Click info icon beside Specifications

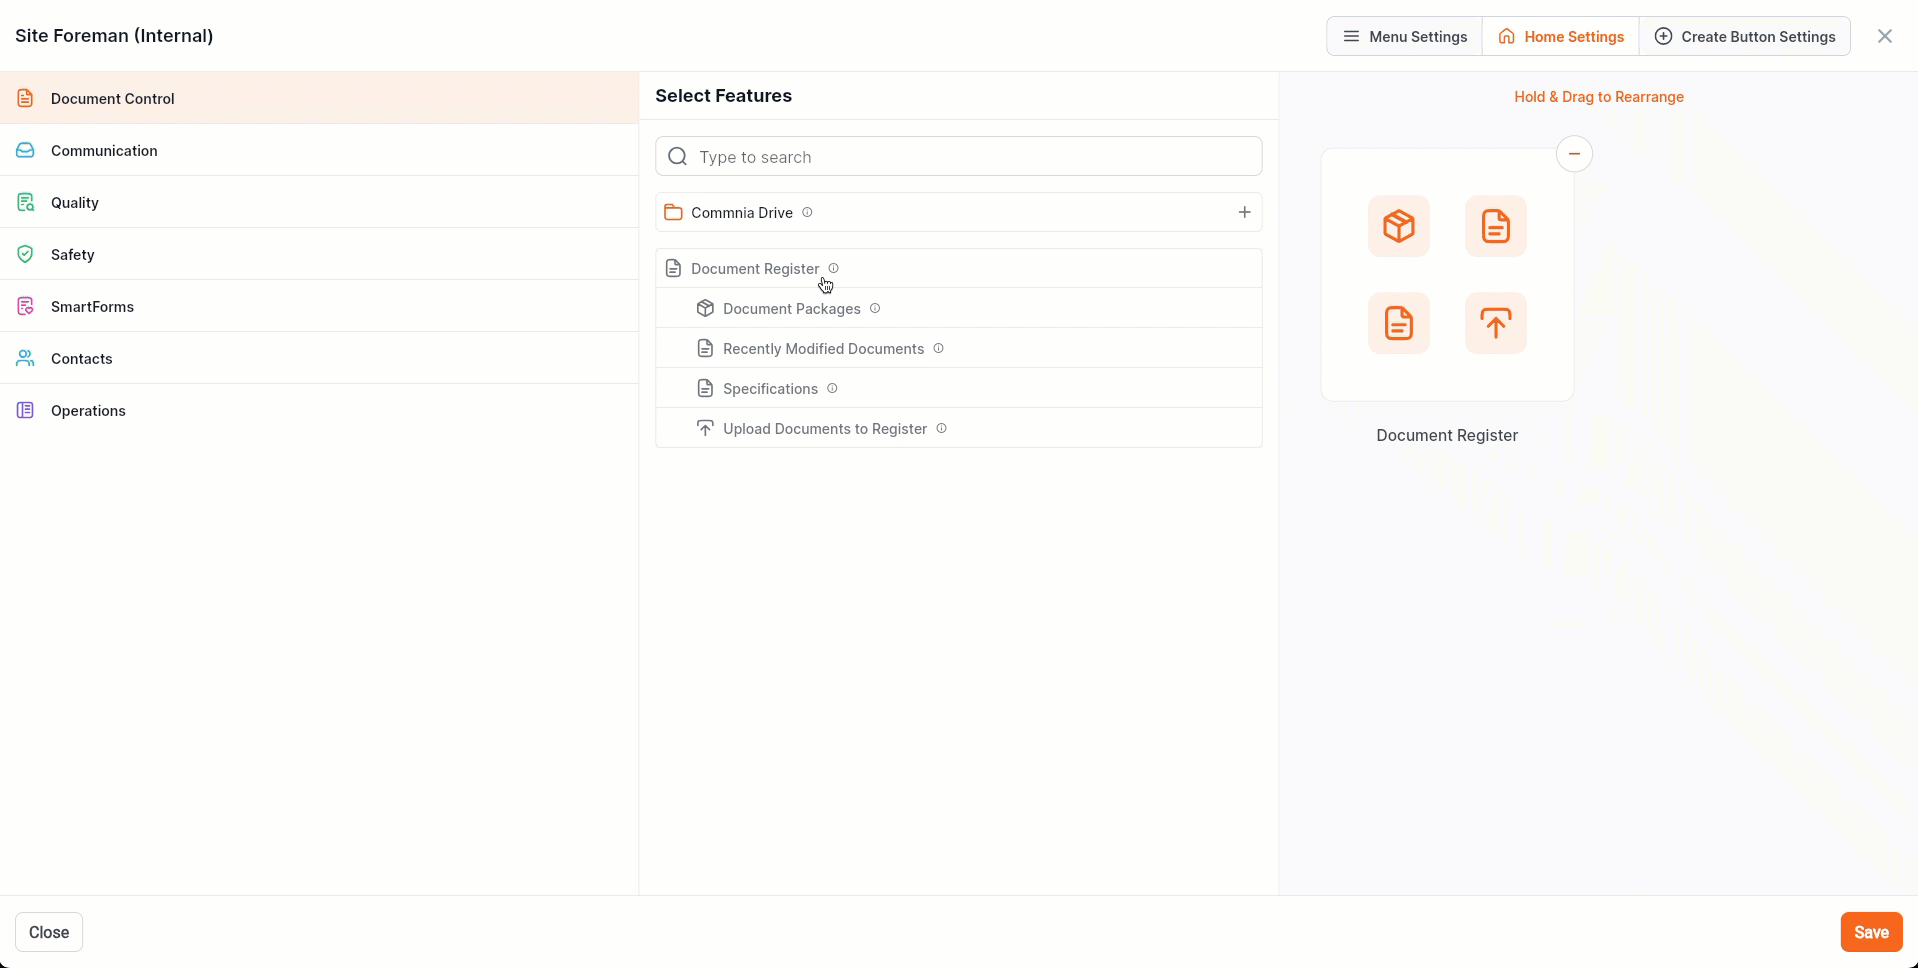(x=832, y=388)
